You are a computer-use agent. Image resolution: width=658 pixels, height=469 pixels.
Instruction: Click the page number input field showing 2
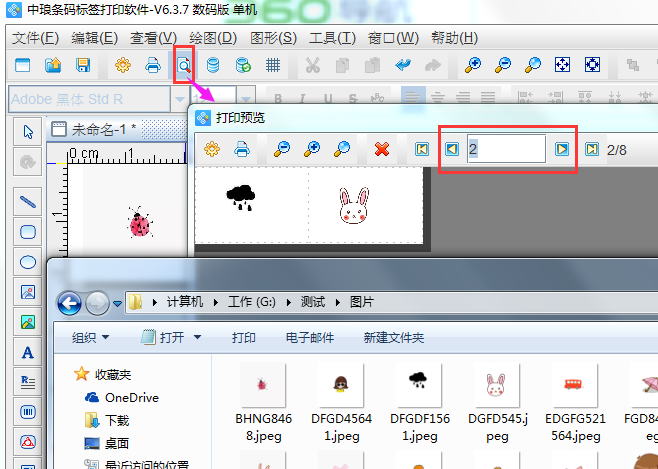pyautogui.click(x=505, y=149)
